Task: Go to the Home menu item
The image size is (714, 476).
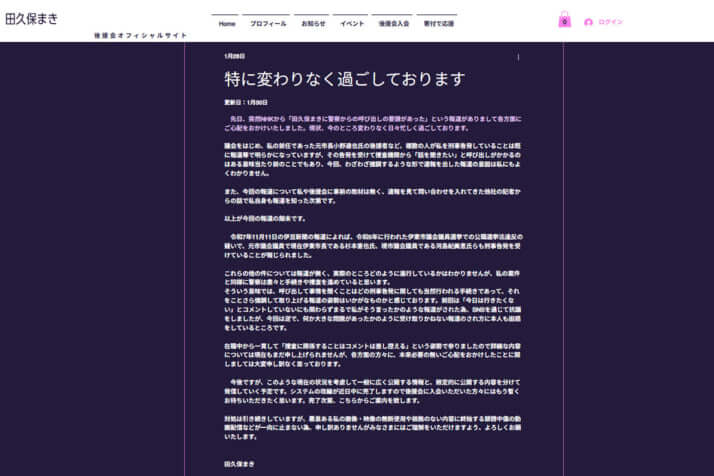Action: pyautogui.click(x=227, y=24)
